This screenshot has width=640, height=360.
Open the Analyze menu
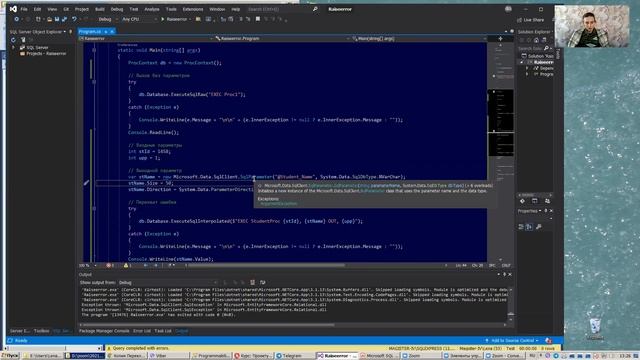coord(152,9)
